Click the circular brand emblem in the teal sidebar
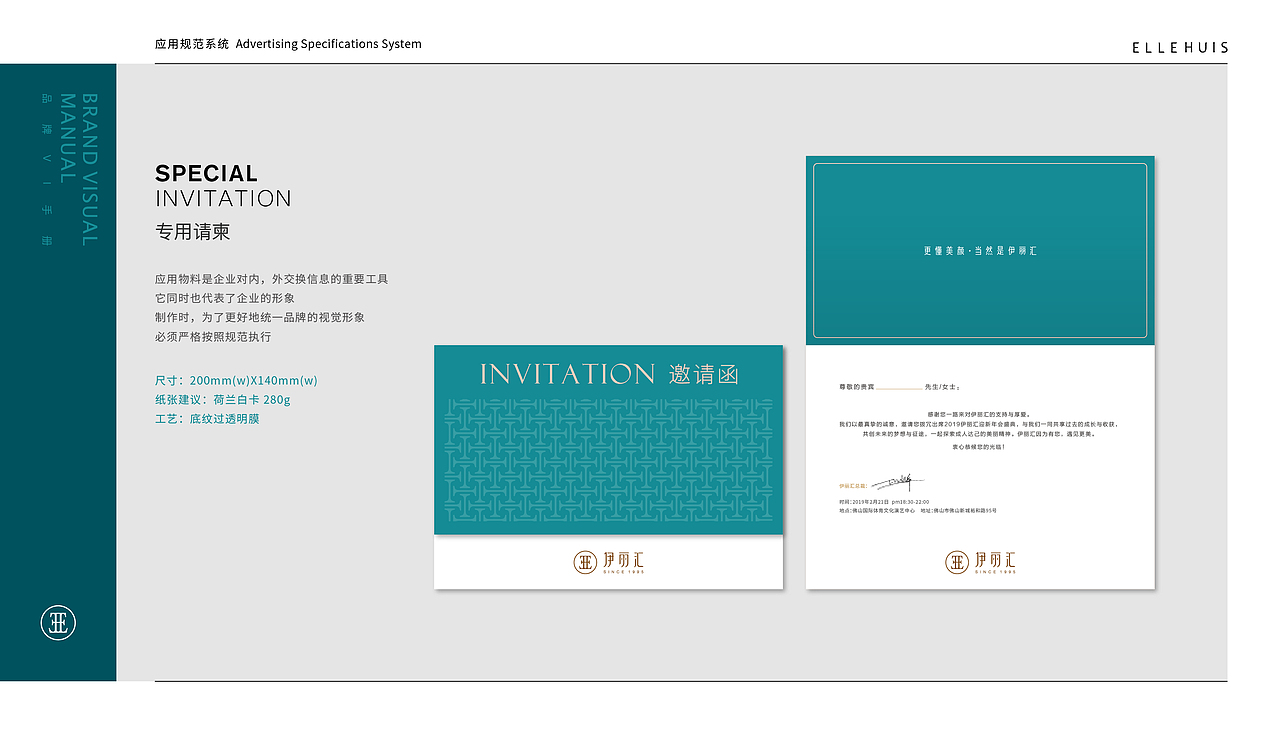 (x=58, y=623)
